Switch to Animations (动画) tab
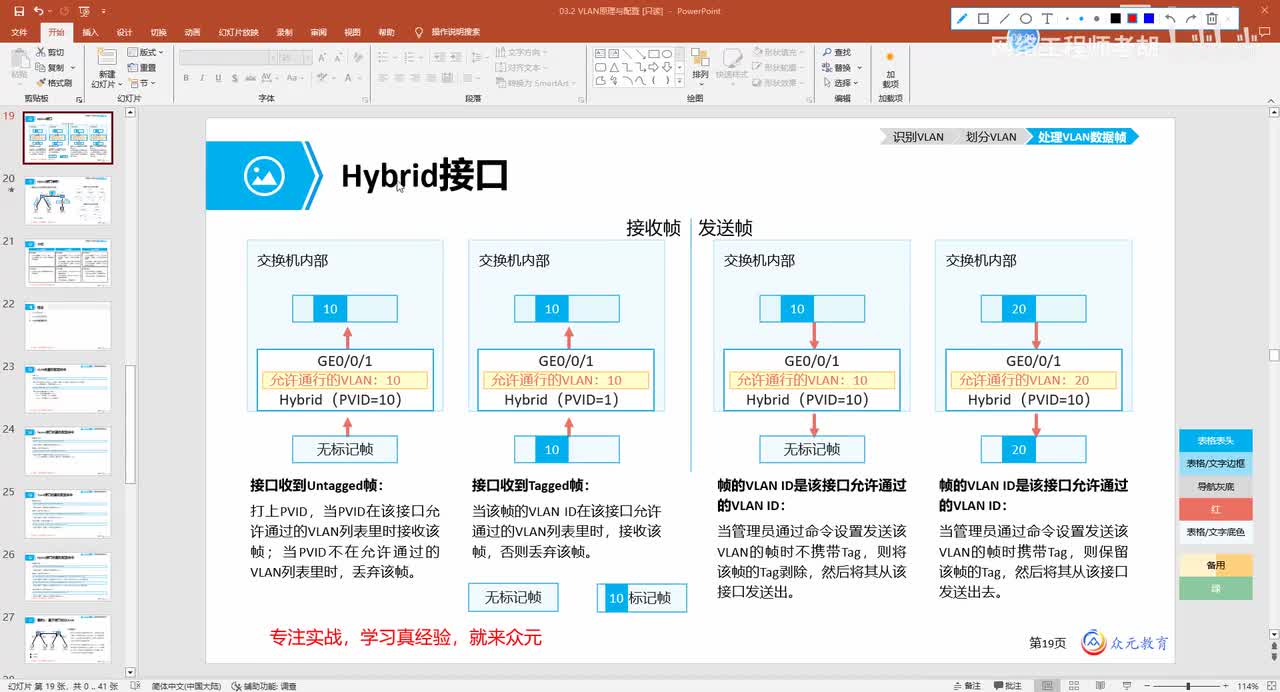Image resolution: width=1280 pixels, height=692 pixels. tap(192, 32)
